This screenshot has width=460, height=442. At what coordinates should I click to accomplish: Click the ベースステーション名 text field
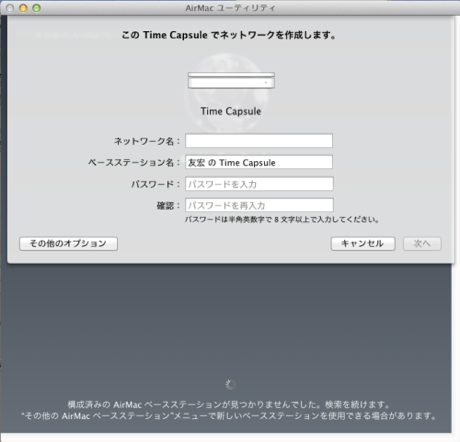click(x=259, y=162)
